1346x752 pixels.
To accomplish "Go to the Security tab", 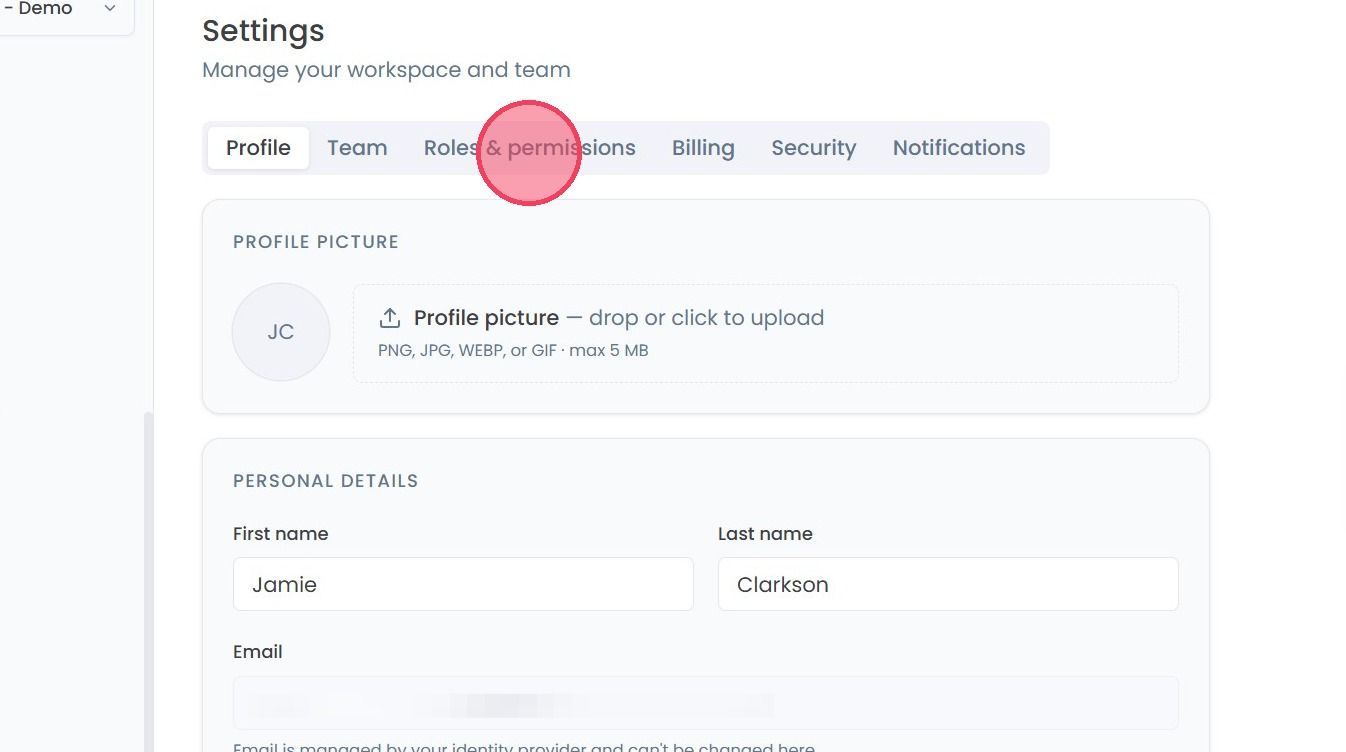I will [x=813, y=148].
